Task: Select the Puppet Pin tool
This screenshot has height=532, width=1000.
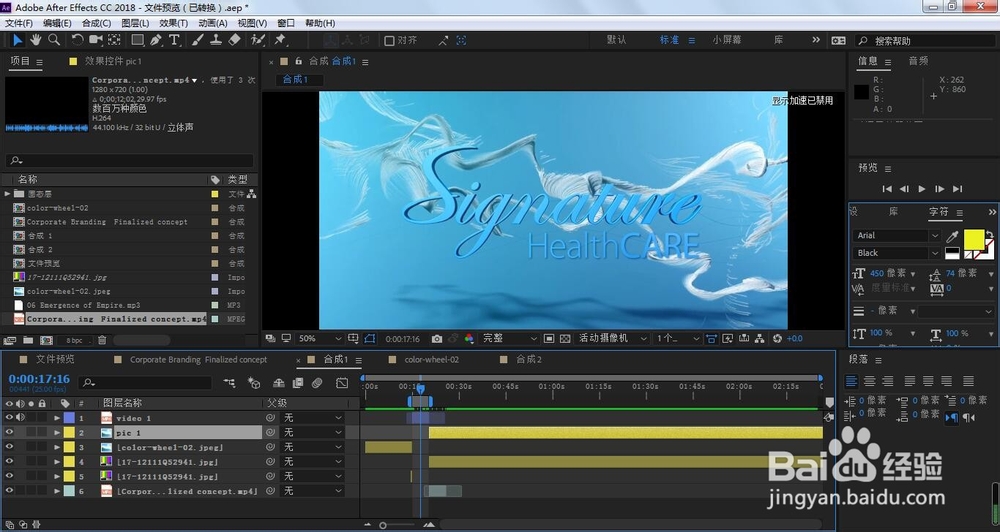Action: pos(280,40)
